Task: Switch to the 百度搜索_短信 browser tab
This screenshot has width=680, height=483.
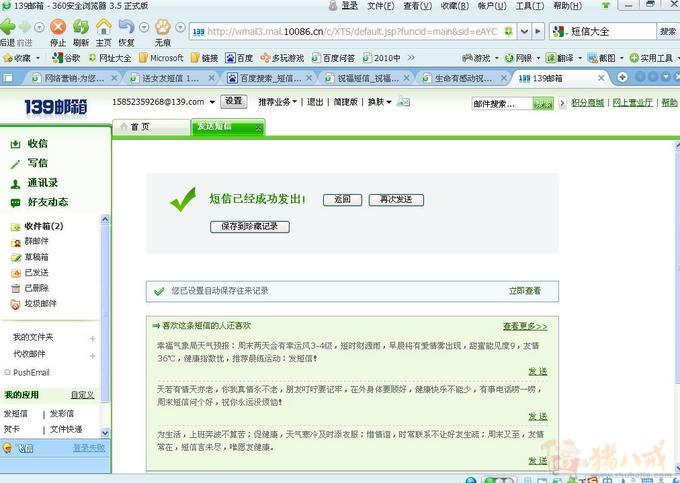Action: pos(270,78)
